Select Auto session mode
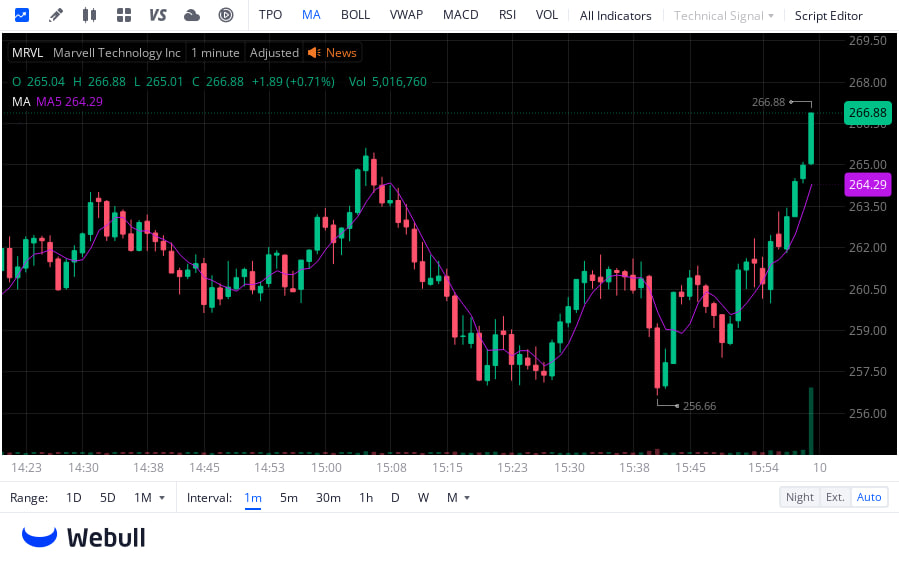 pyautogui.click(x=869, y=497)
